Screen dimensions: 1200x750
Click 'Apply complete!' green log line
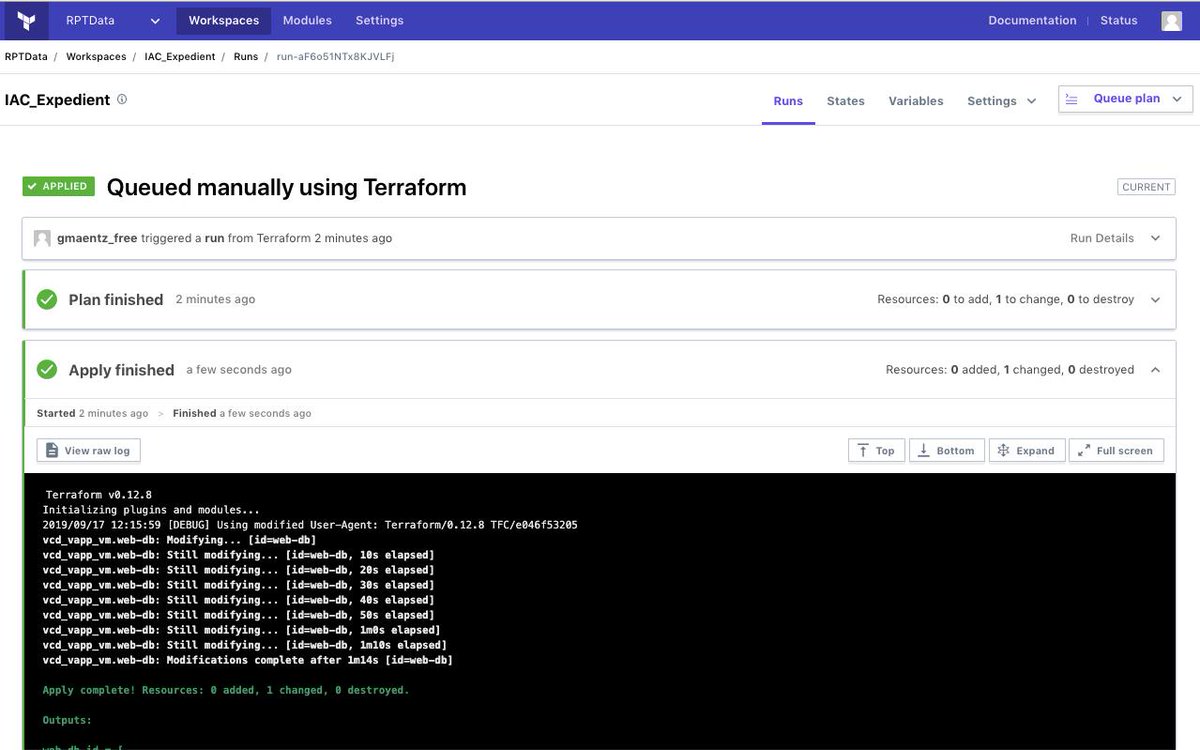(226, 690)
